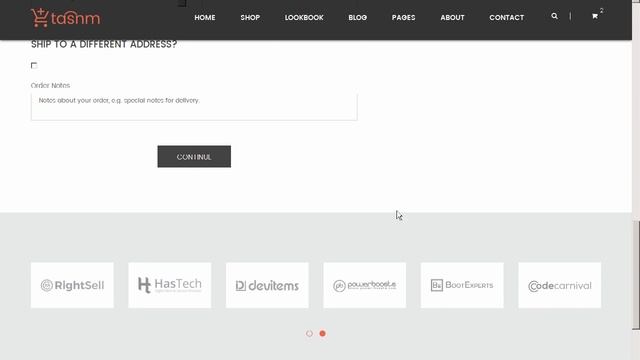The width and height of the screenshot is (640, 360).
Task: Click the Order Notes label
Action: [x=50, y=85]
